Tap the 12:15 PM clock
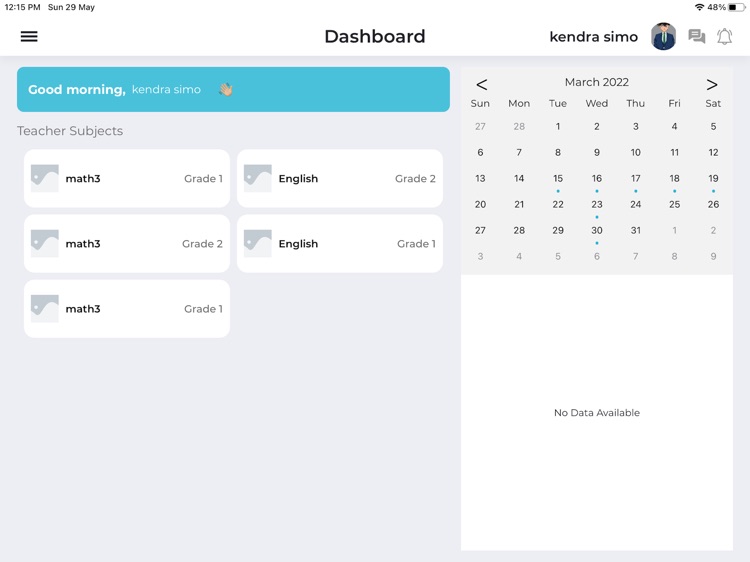Viewport: 750px width, 562px height. click(22, 7)
